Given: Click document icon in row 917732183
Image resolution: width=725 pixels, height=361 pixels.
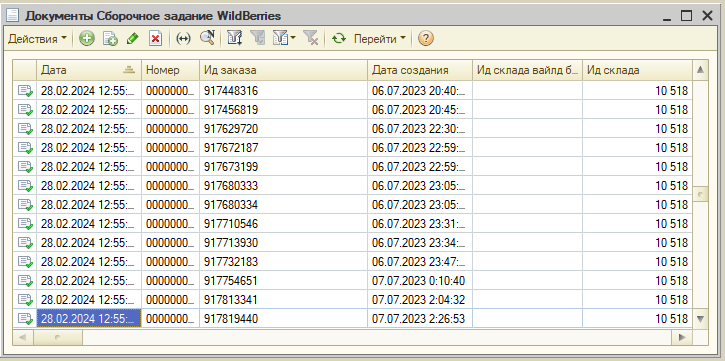Looking at the screenshot, I should [x=25, y=262].
